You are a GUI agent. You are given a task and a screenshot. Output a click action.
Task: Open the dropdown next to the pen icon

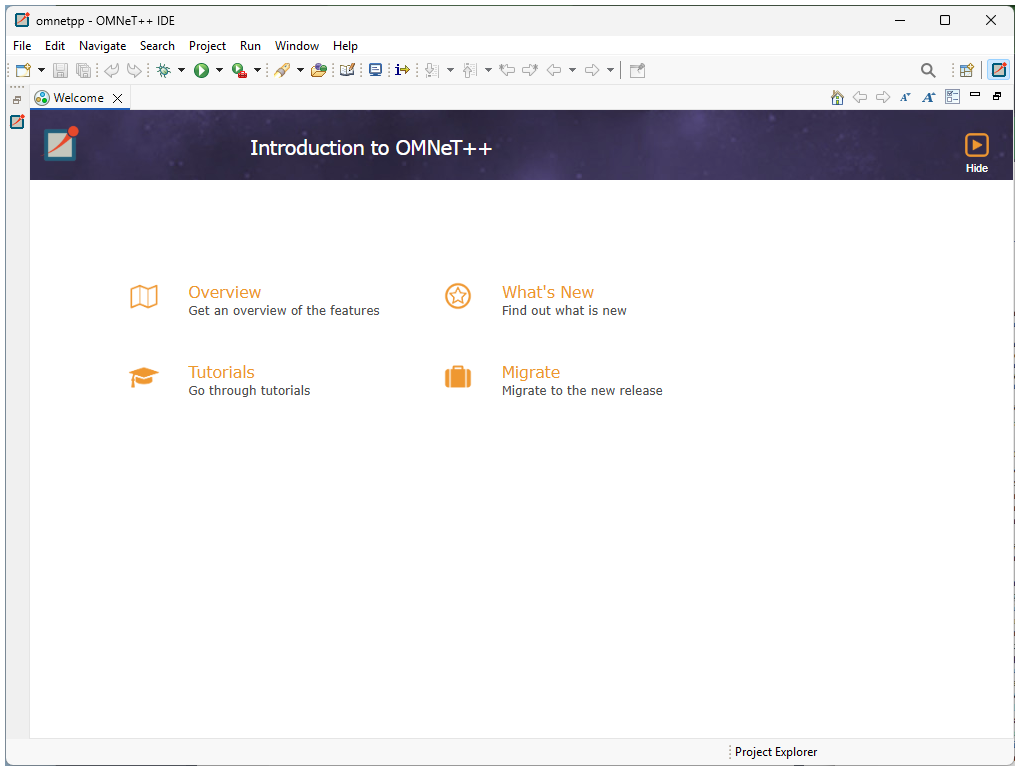(x=301, y=70)
